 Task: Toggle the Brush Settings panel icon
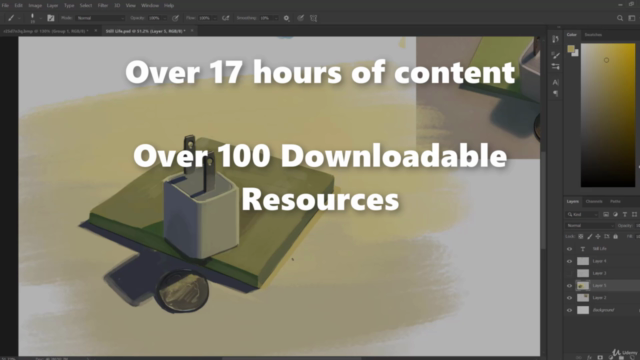(x=51, y=18)
